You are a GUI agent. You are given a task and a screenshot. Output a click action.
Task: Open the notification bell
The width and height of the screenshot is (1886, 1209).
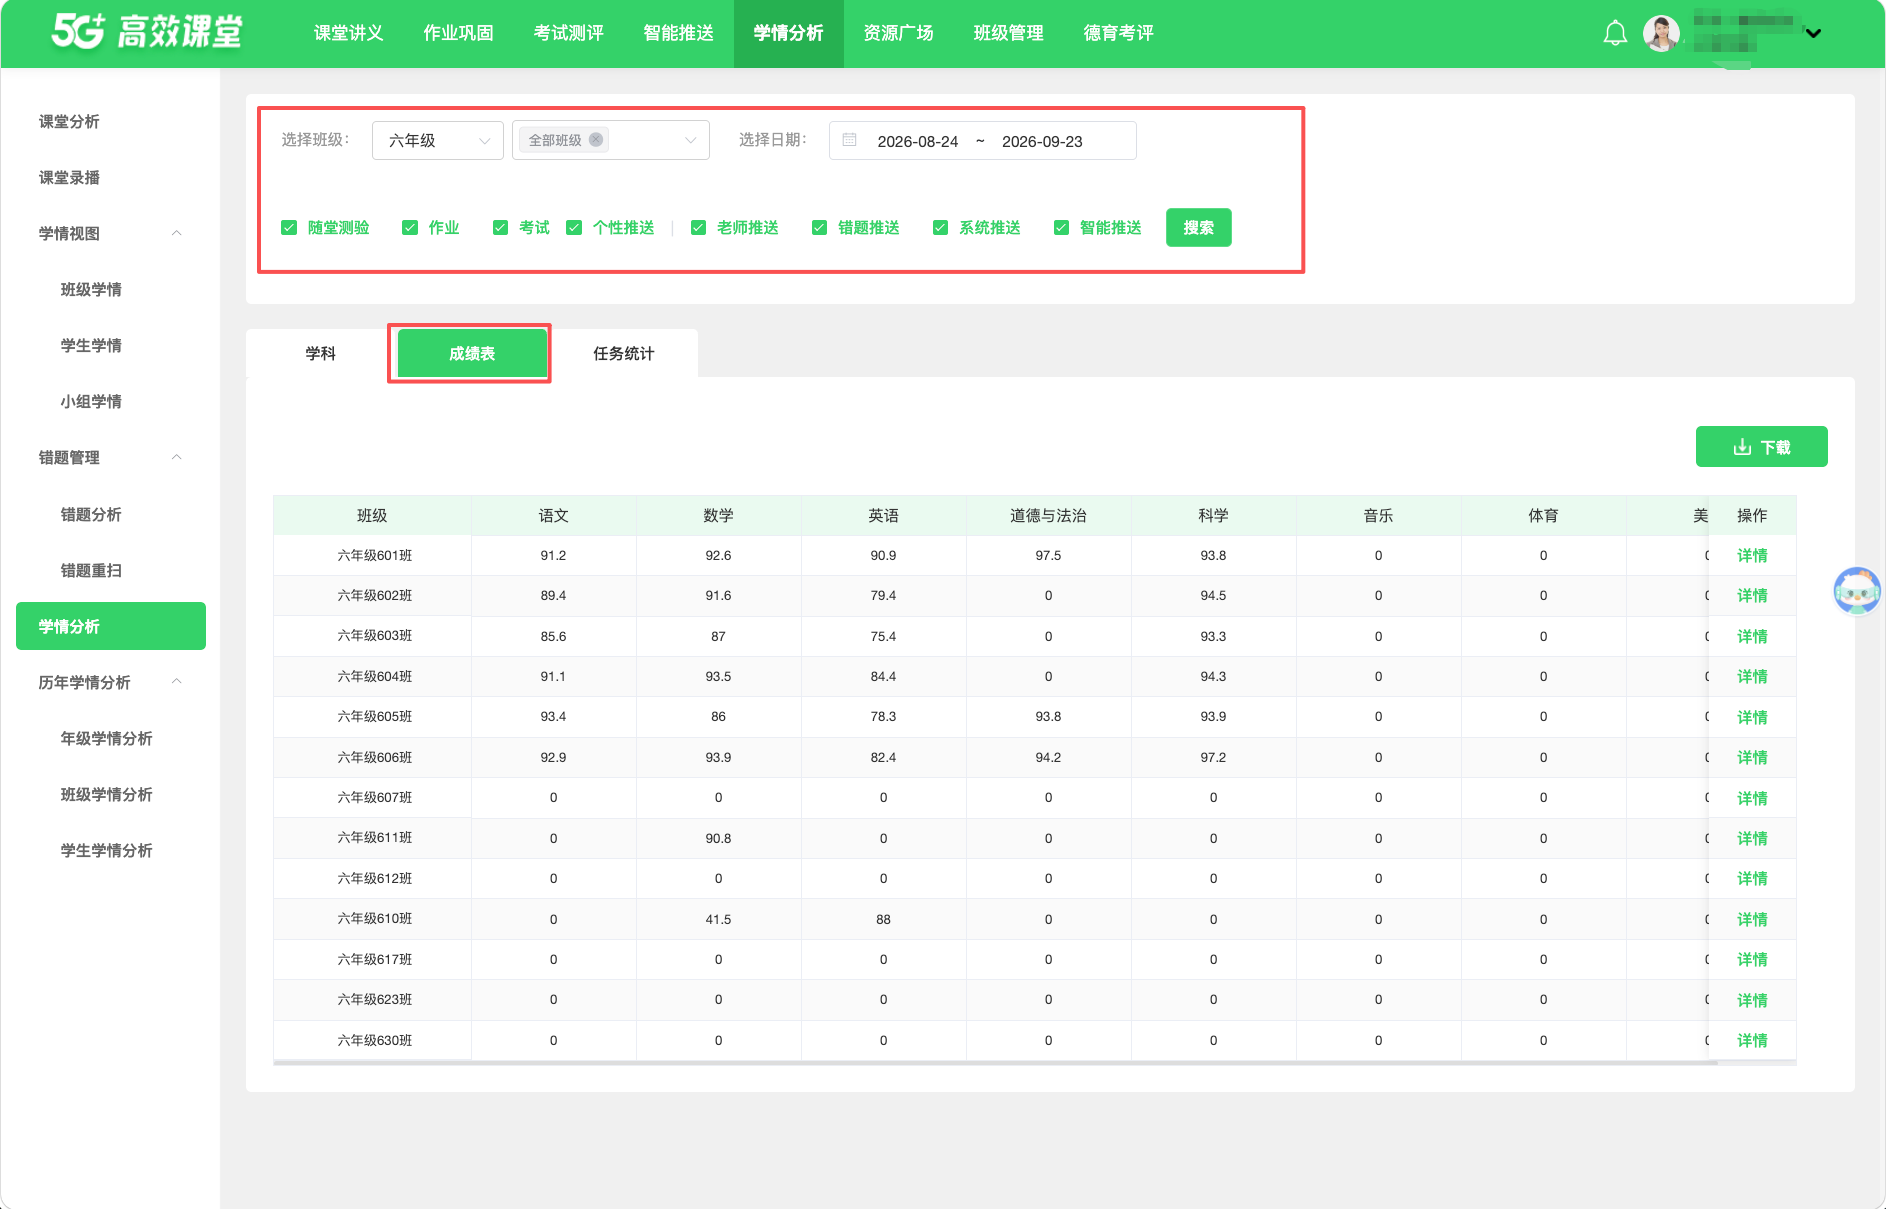[x=1615, y=33]
